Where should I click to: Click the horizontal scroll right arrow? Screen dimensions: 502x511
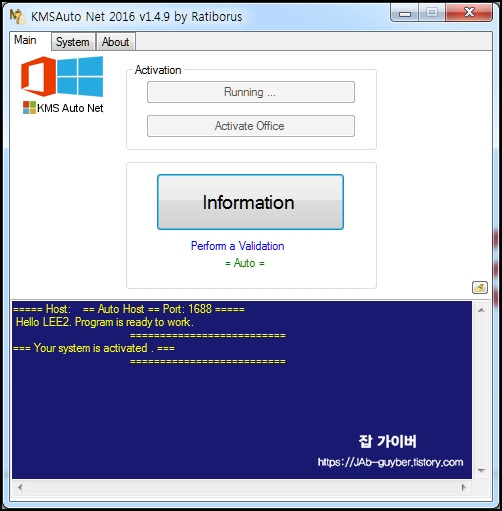pyautogui.click(x=464, y=487)
